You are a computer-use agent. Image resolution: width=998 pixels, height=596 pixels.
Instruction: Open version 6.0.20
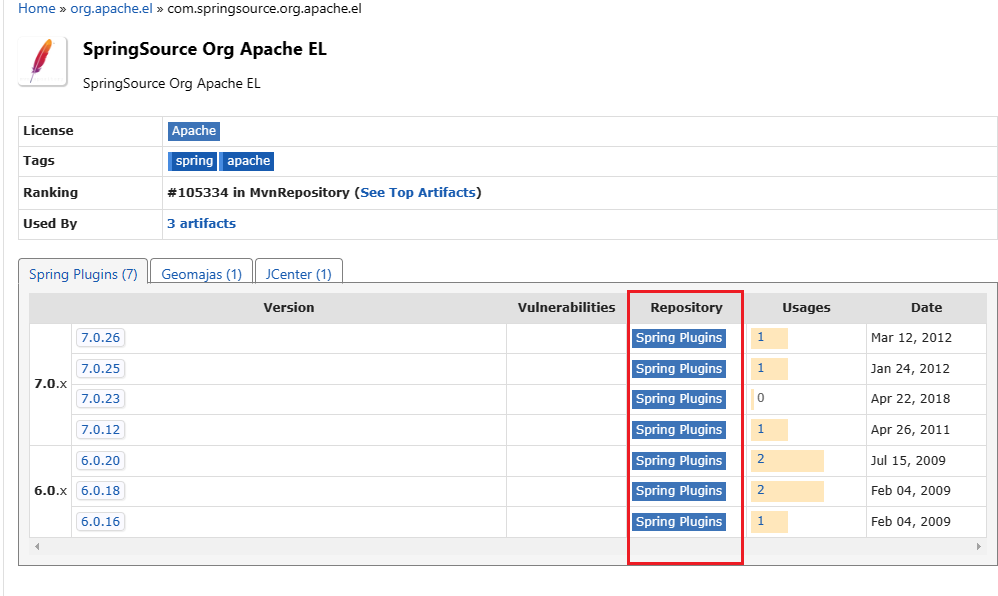101,460
